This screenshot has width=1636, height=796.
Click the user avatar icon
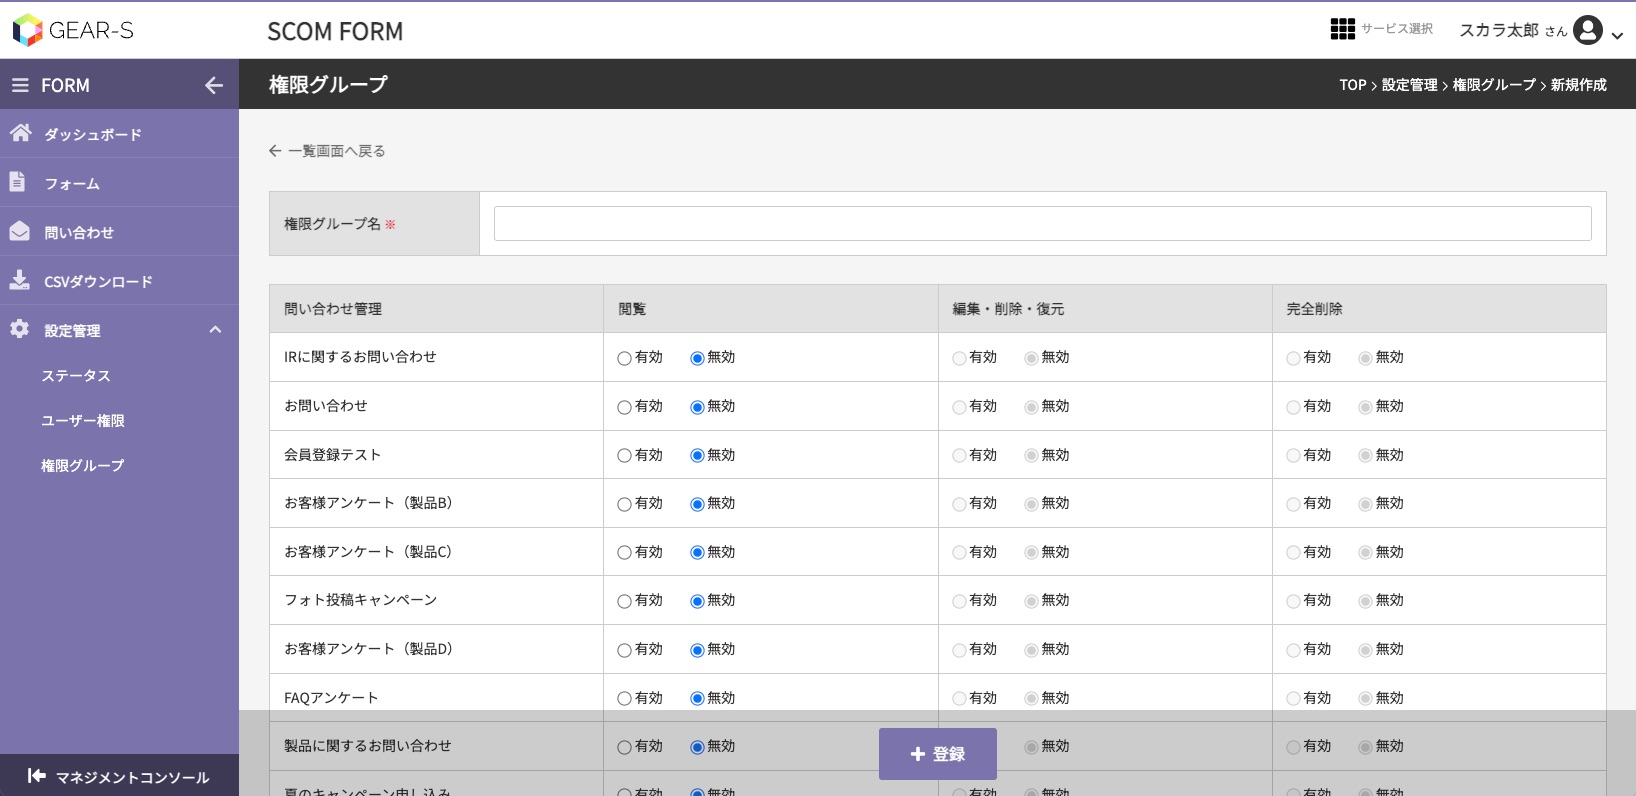point(1588,30)
